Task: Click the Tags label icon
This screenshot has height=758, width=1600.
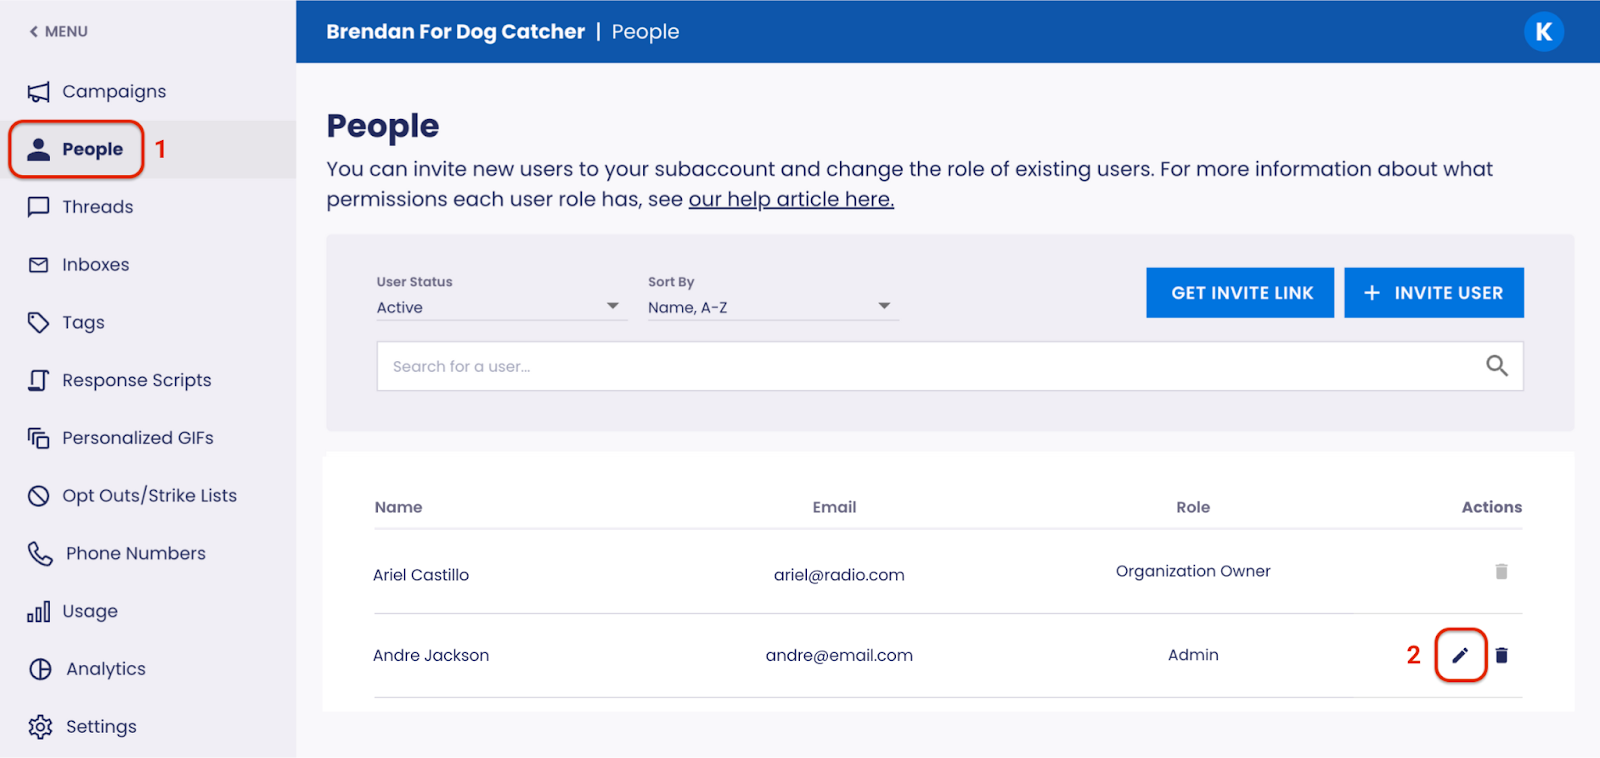Action: pyautogui.click(x=38, y=322)
